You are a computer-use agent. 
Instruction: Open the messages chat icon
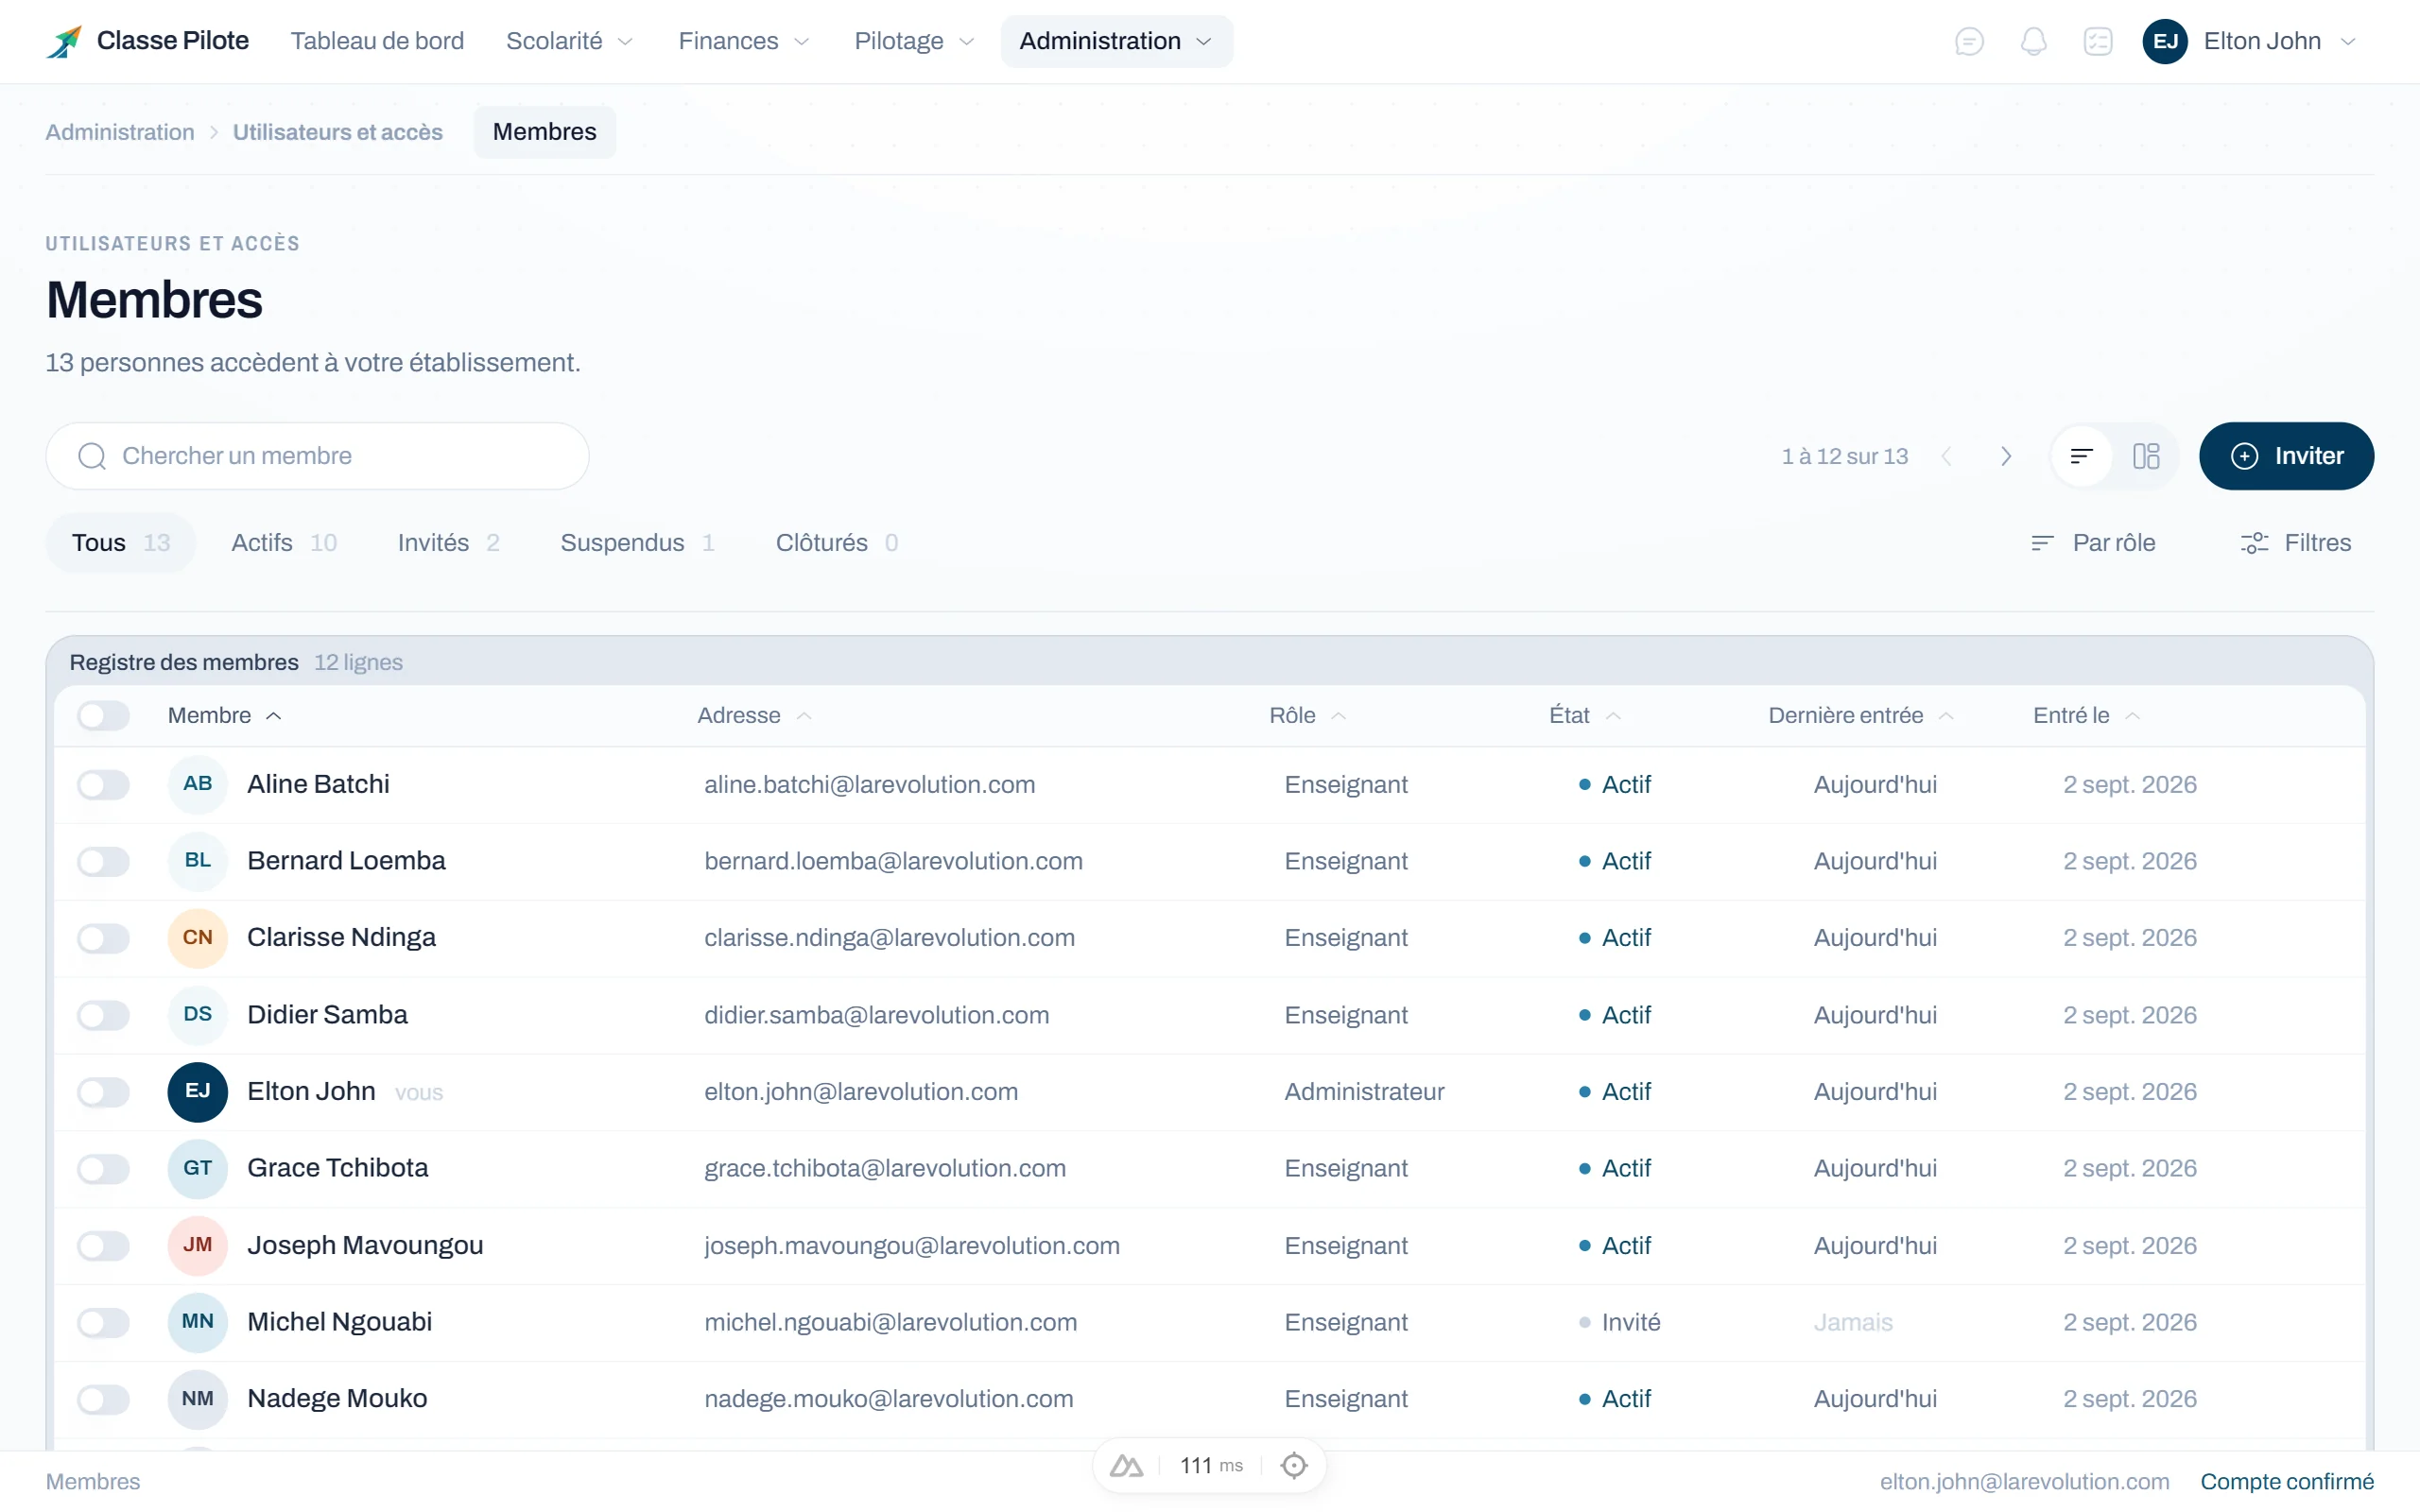point(1969,41)
